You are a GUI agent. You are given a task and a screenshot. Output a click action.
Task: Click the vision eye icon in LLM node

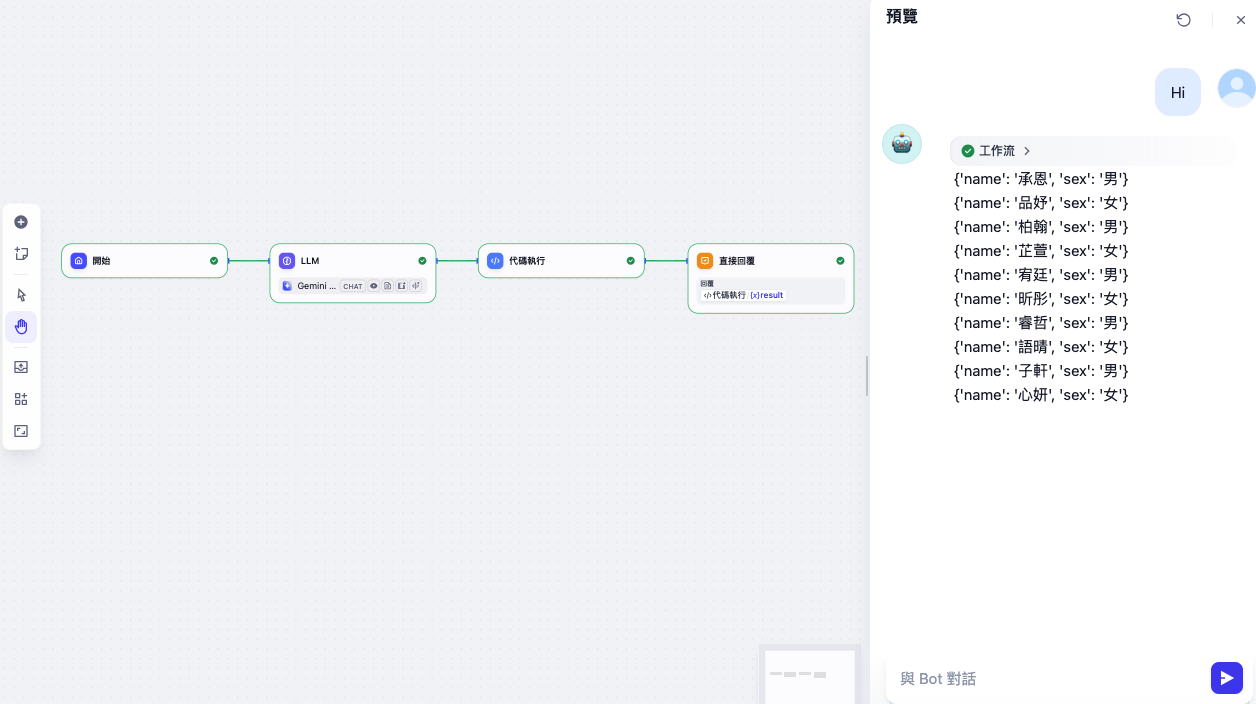(374, 286)
